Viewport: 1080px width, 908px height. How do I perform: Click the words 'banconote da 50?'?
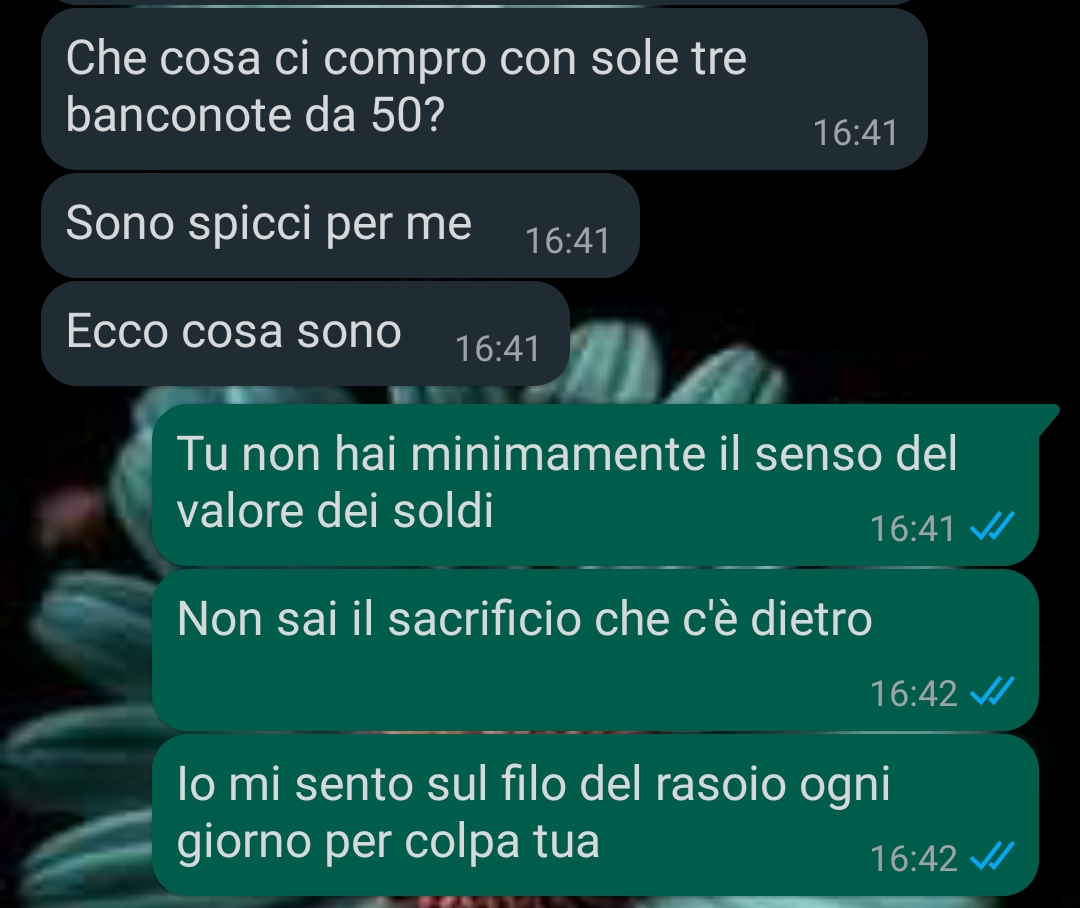255,114
